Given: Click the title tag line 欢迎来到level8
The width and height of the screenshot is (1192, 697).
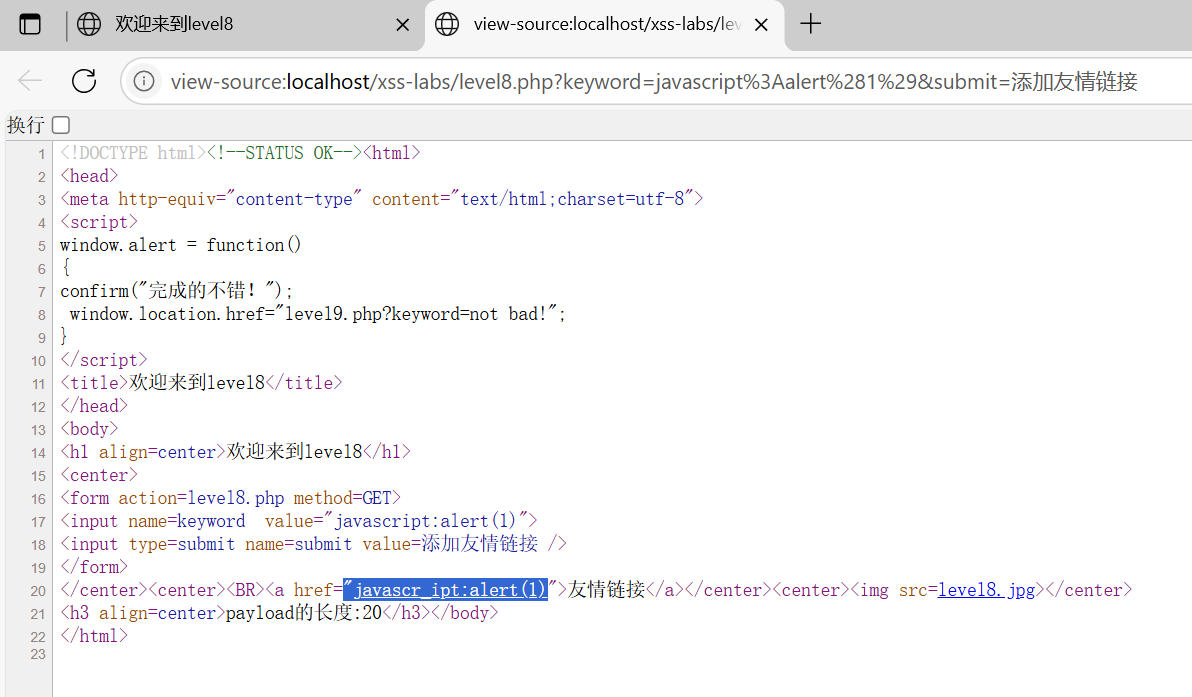Looking at the screenshot, I should pos(201,382).
